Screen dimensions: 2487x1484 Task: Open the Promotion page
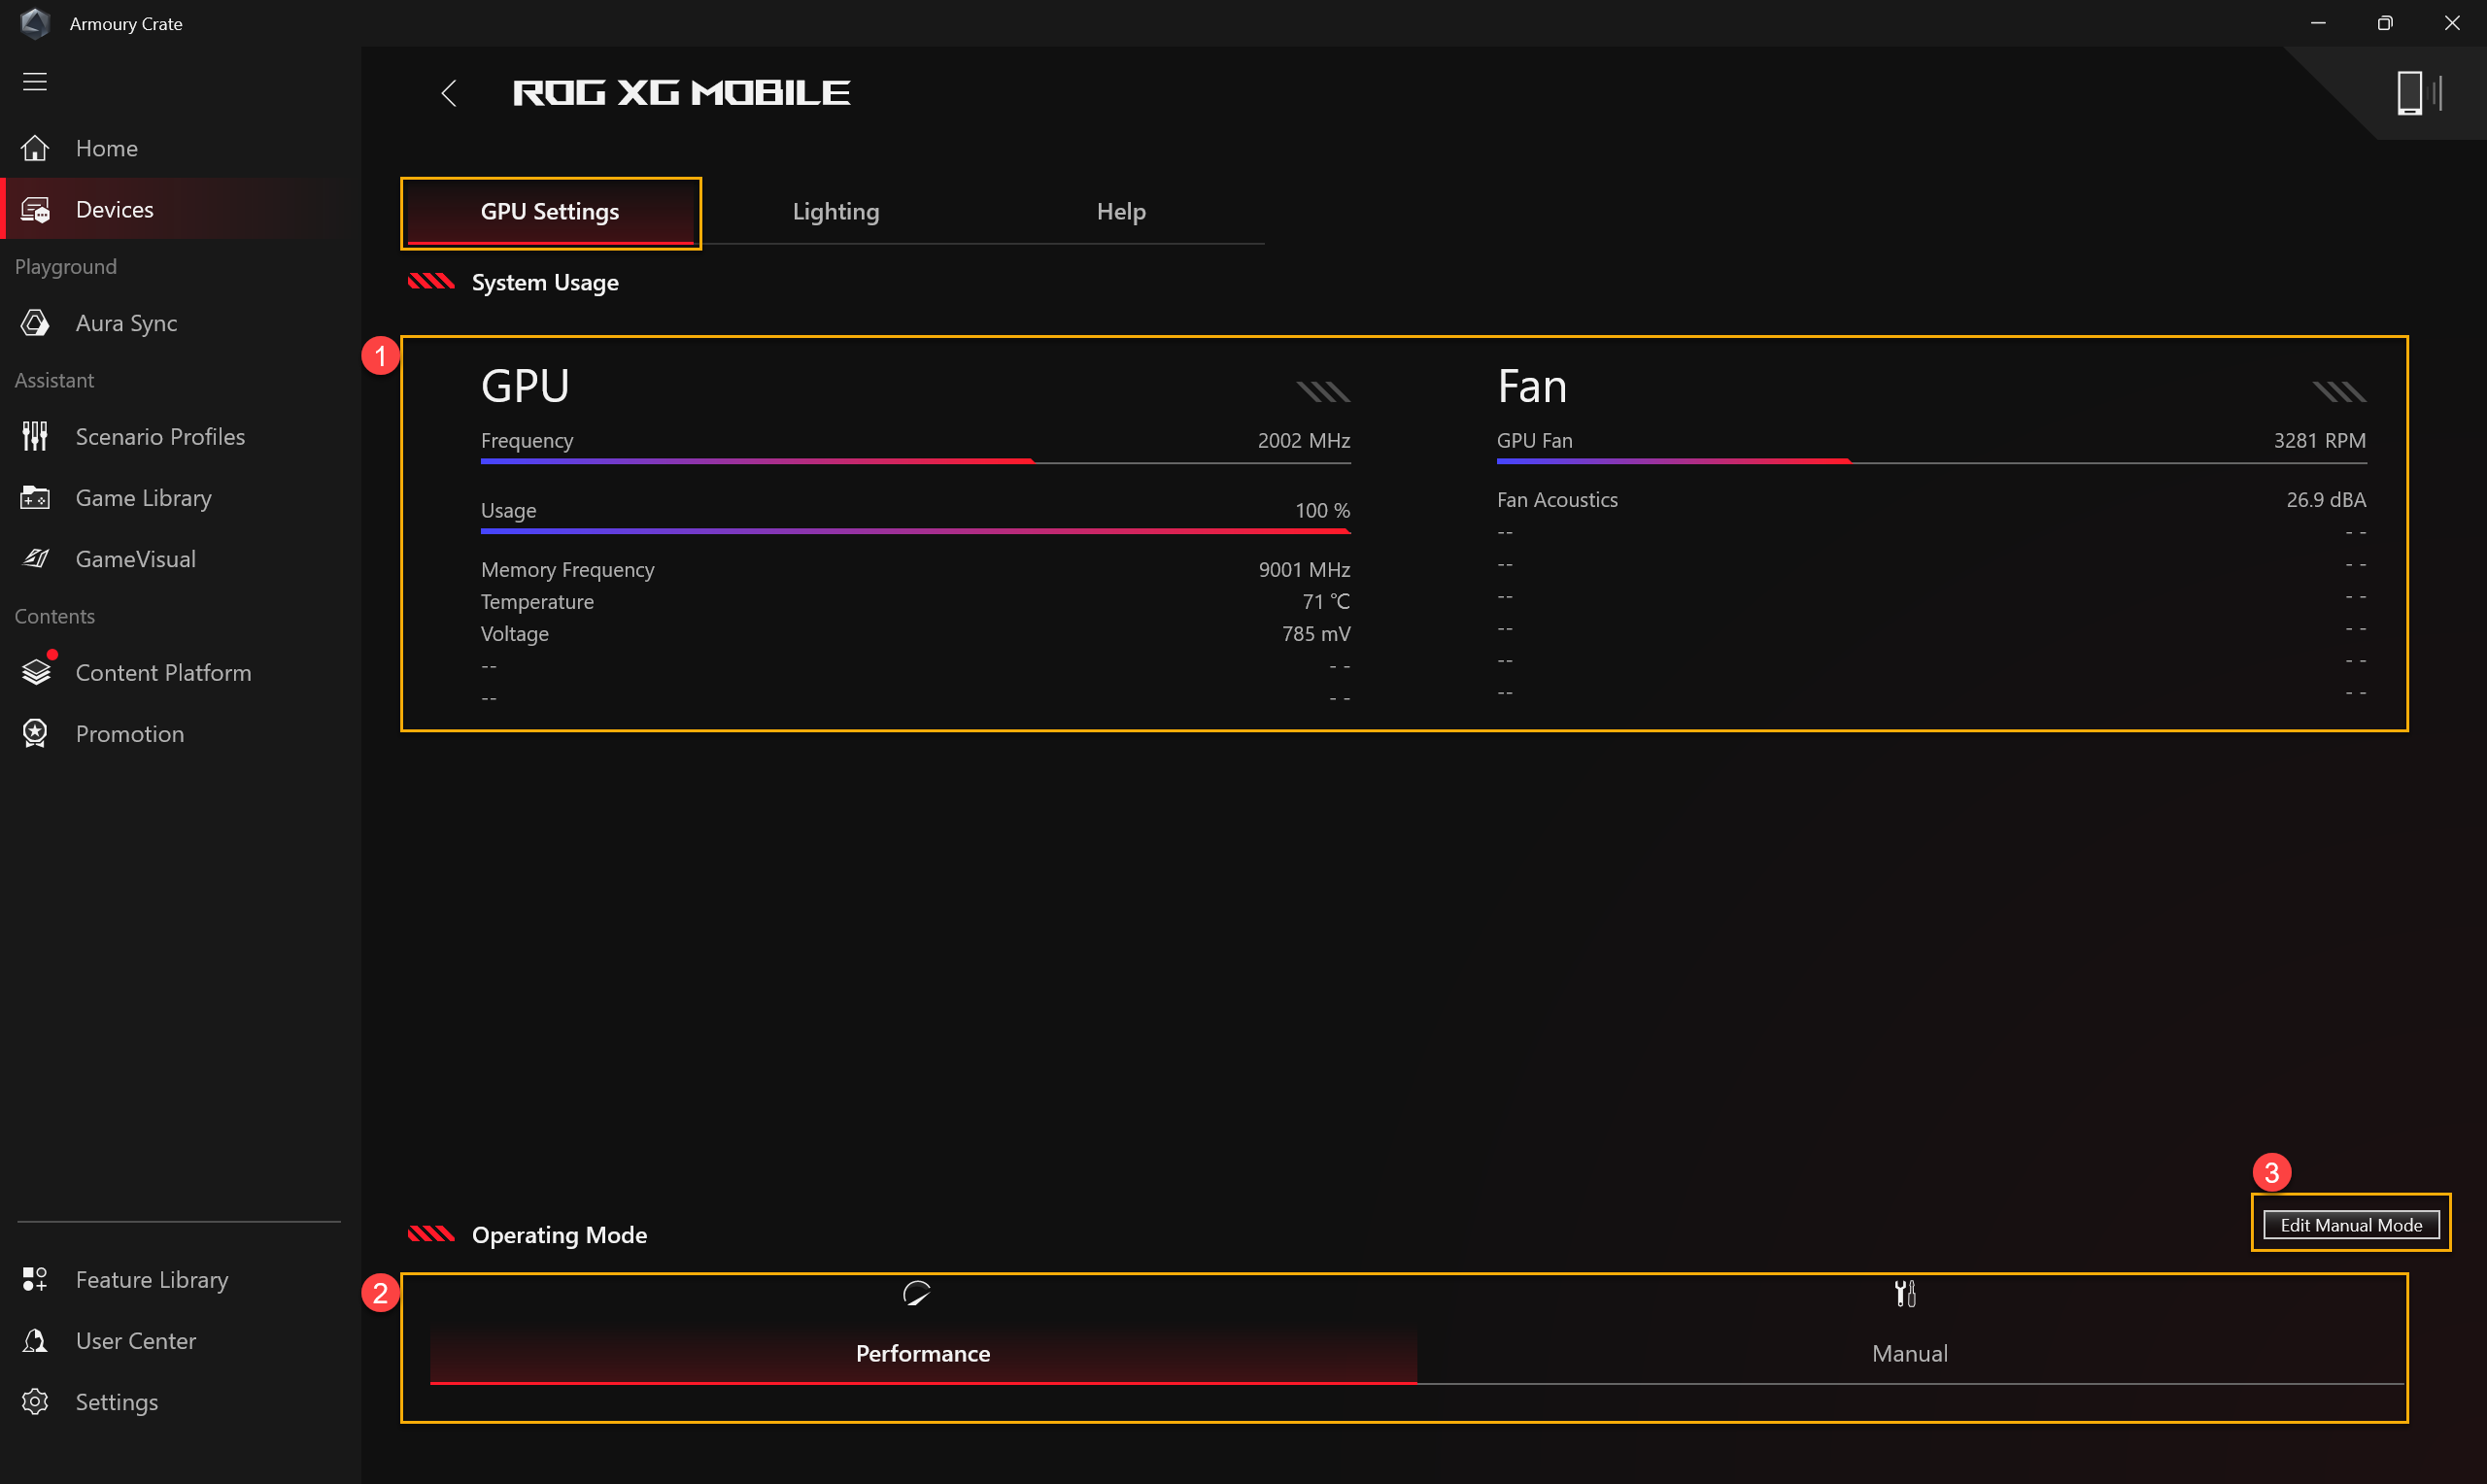130,734
